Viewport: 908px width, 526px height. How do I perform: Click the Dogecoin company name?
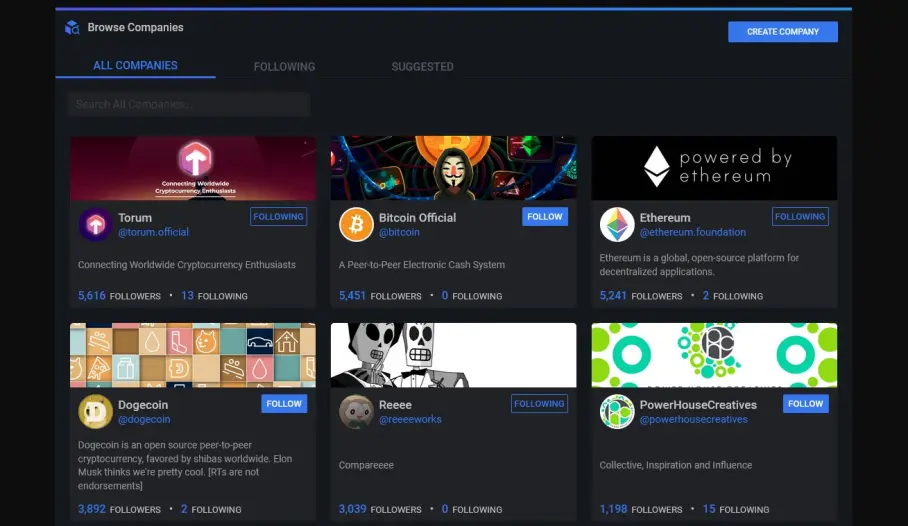tap(143, 405)
